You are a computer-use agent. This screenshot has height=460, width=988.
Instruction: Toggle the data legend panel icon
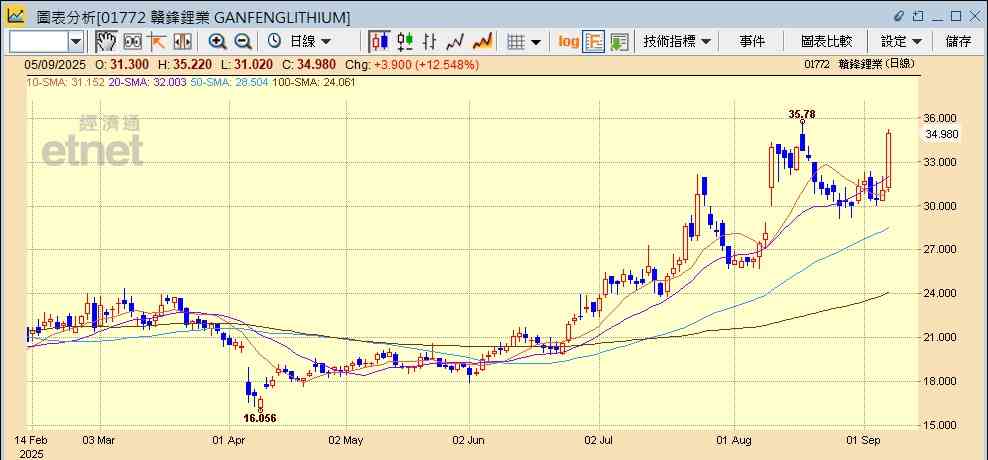point(593,42)
